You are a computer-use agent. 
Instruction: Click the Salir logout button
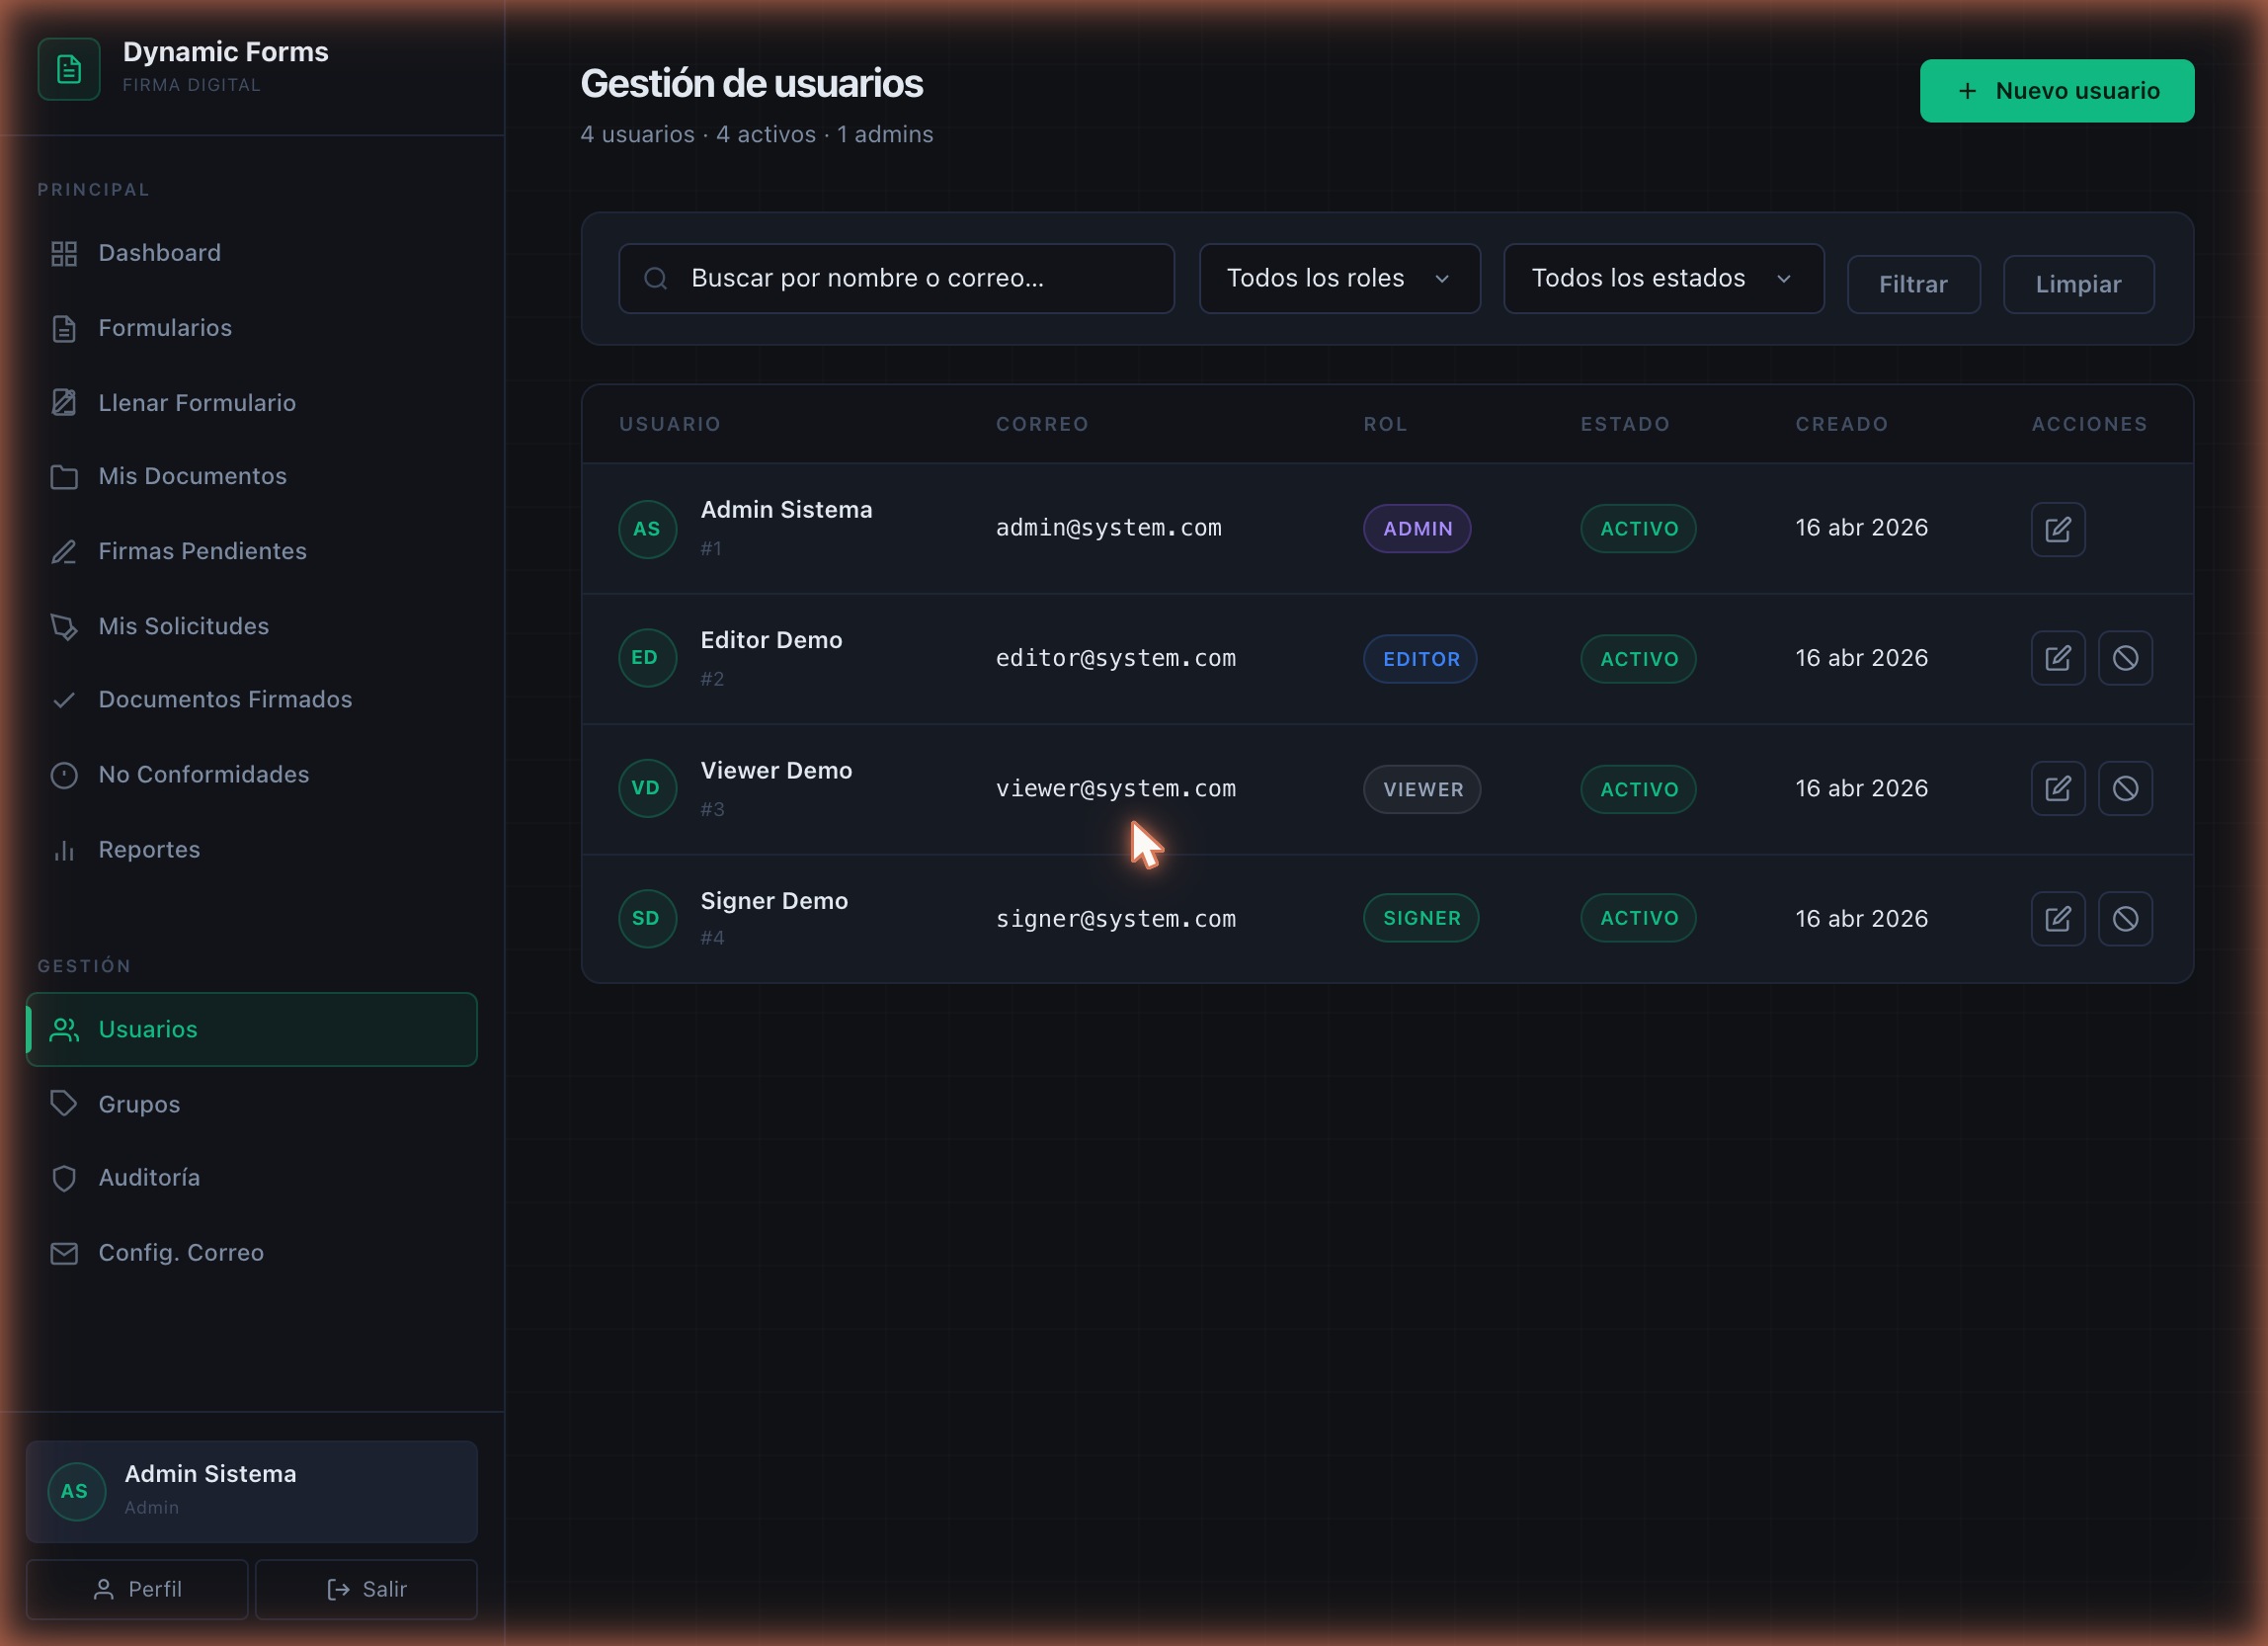click(366, 1589)
